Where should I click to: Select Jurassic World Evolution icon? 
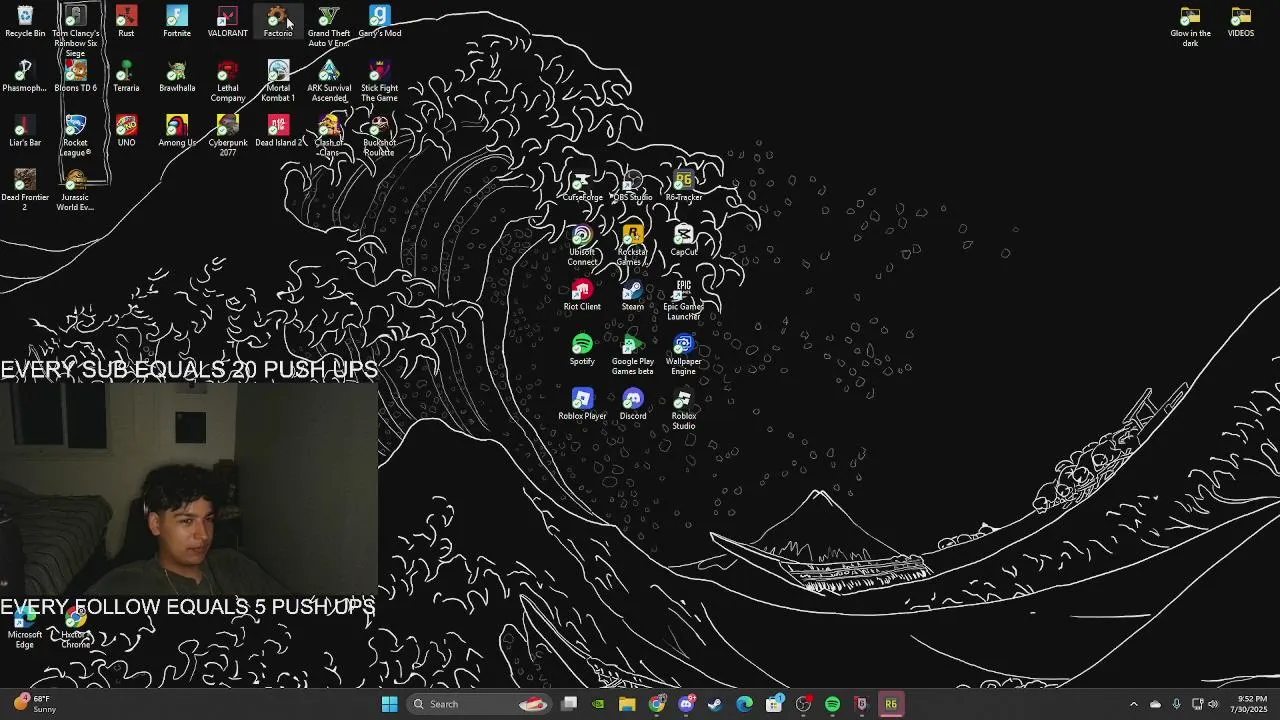[x=75, y=190]
